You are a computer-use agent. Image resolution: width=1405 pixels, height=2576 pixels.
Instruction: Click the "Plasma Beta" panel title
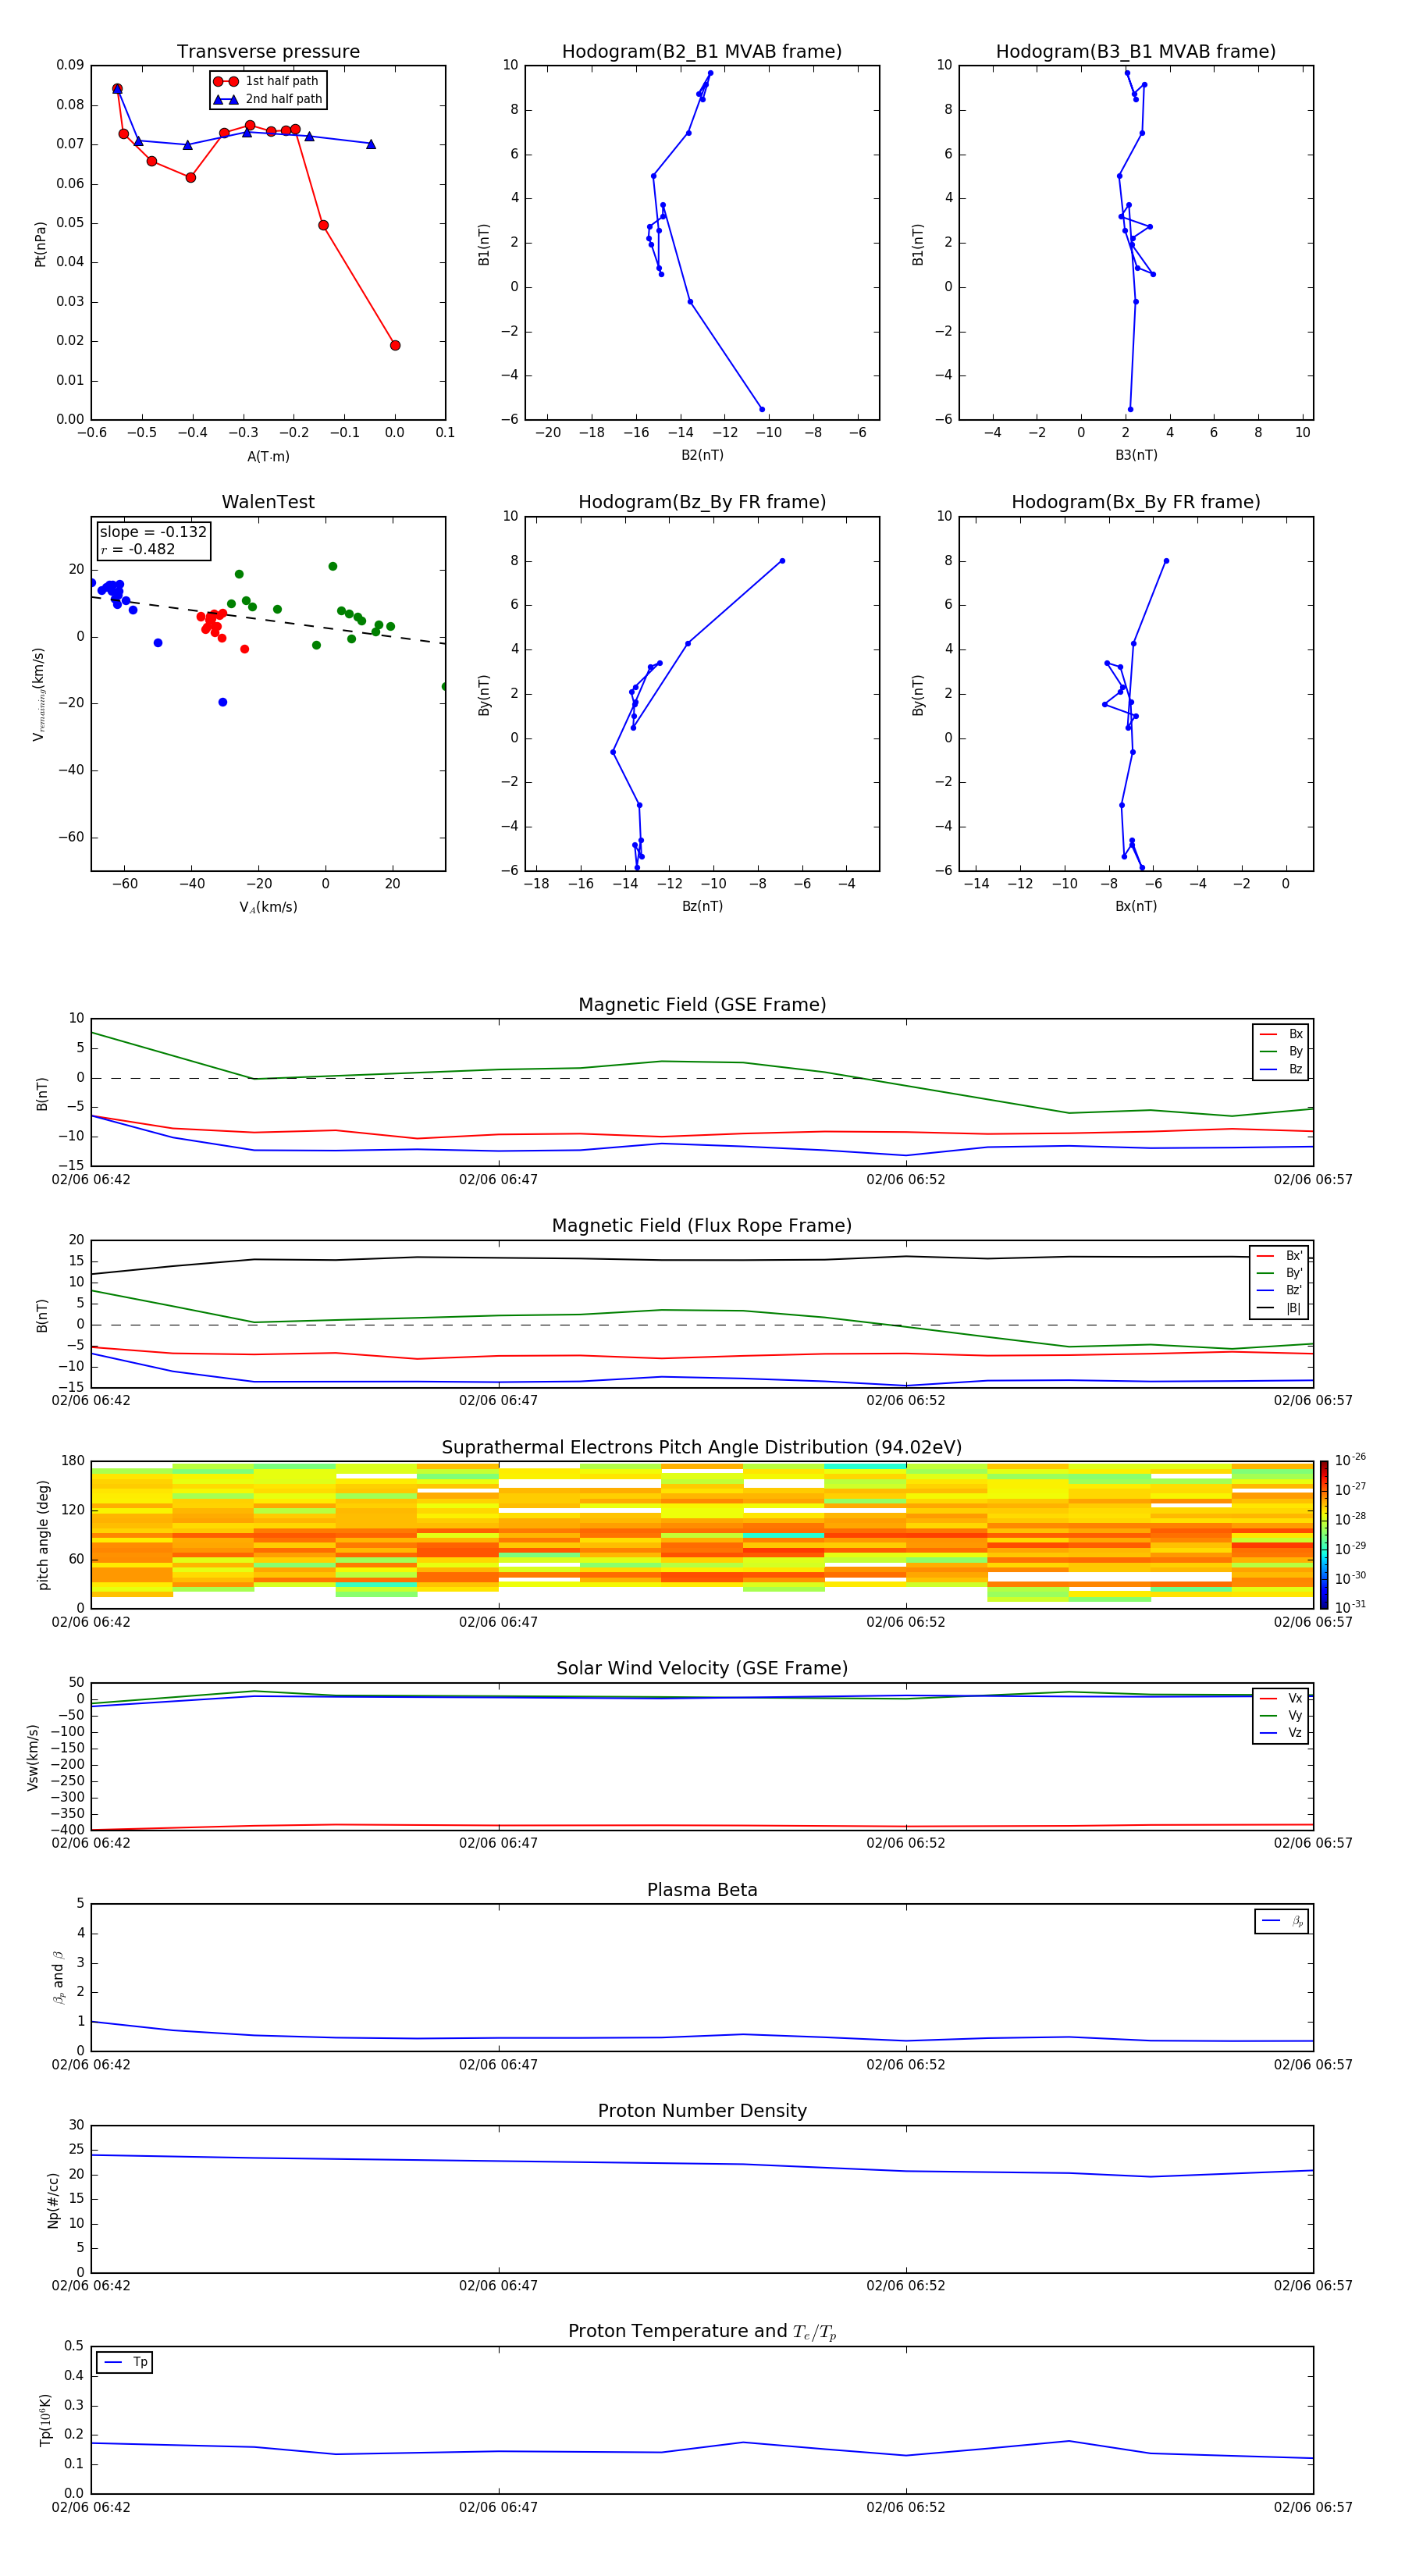pos(702,1890)
